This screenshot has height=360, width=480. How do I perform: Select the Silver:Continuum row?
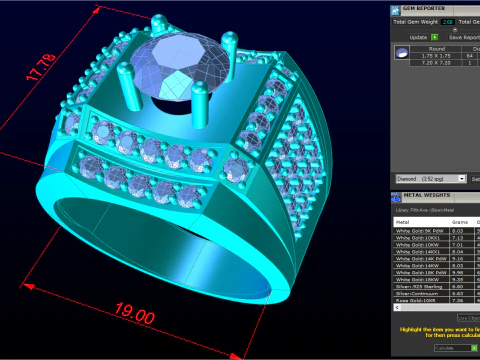[x=437, y=294]
